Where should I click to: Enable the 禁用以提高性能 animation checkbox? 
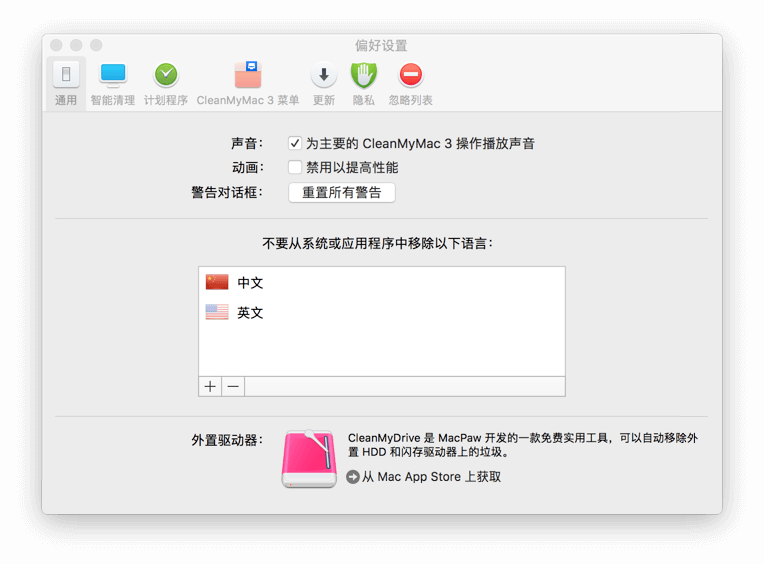pyautogui.click(x=294, y=168)
